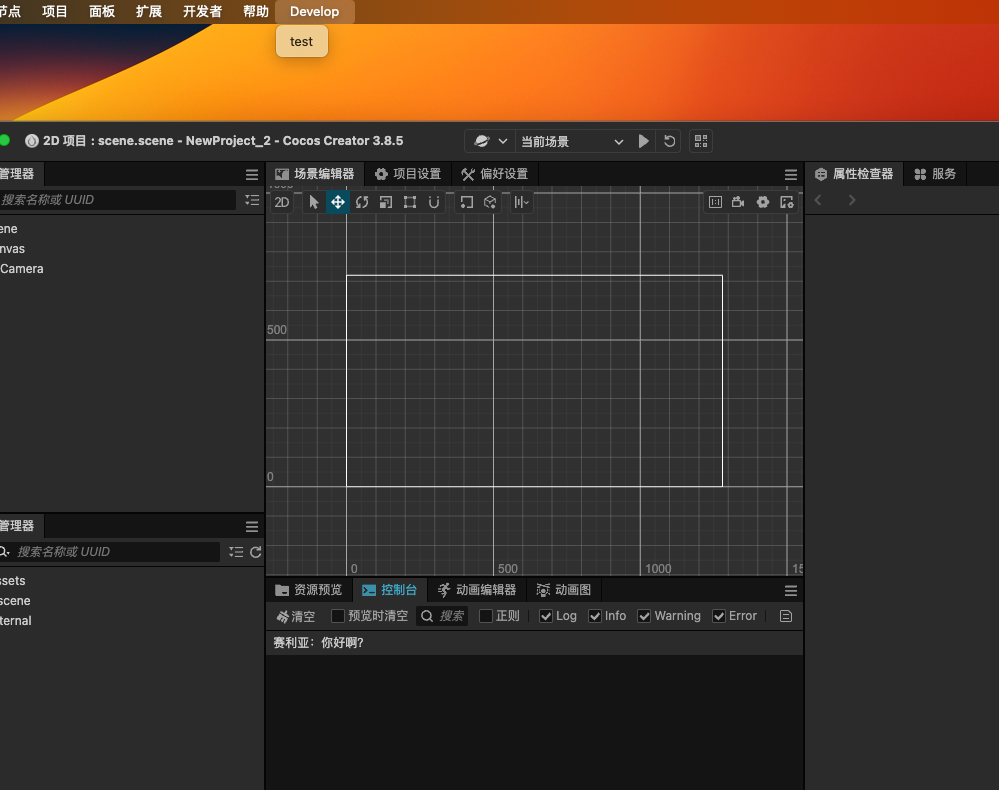Open the 开发者 menu

coord(203,11)
